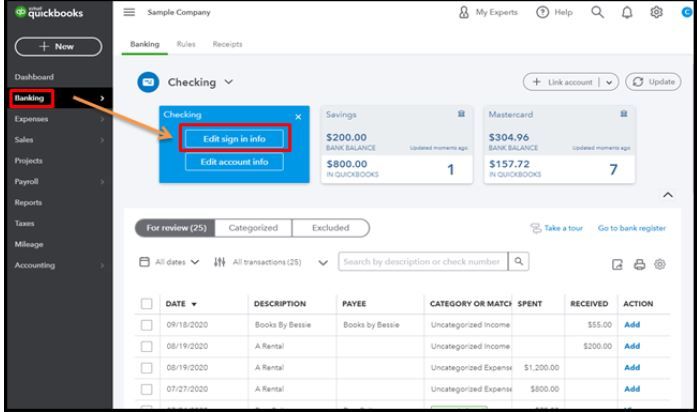The image size is (697, 412).
Task: Sort by the DATE column arrow
Action: coord(194,304)
